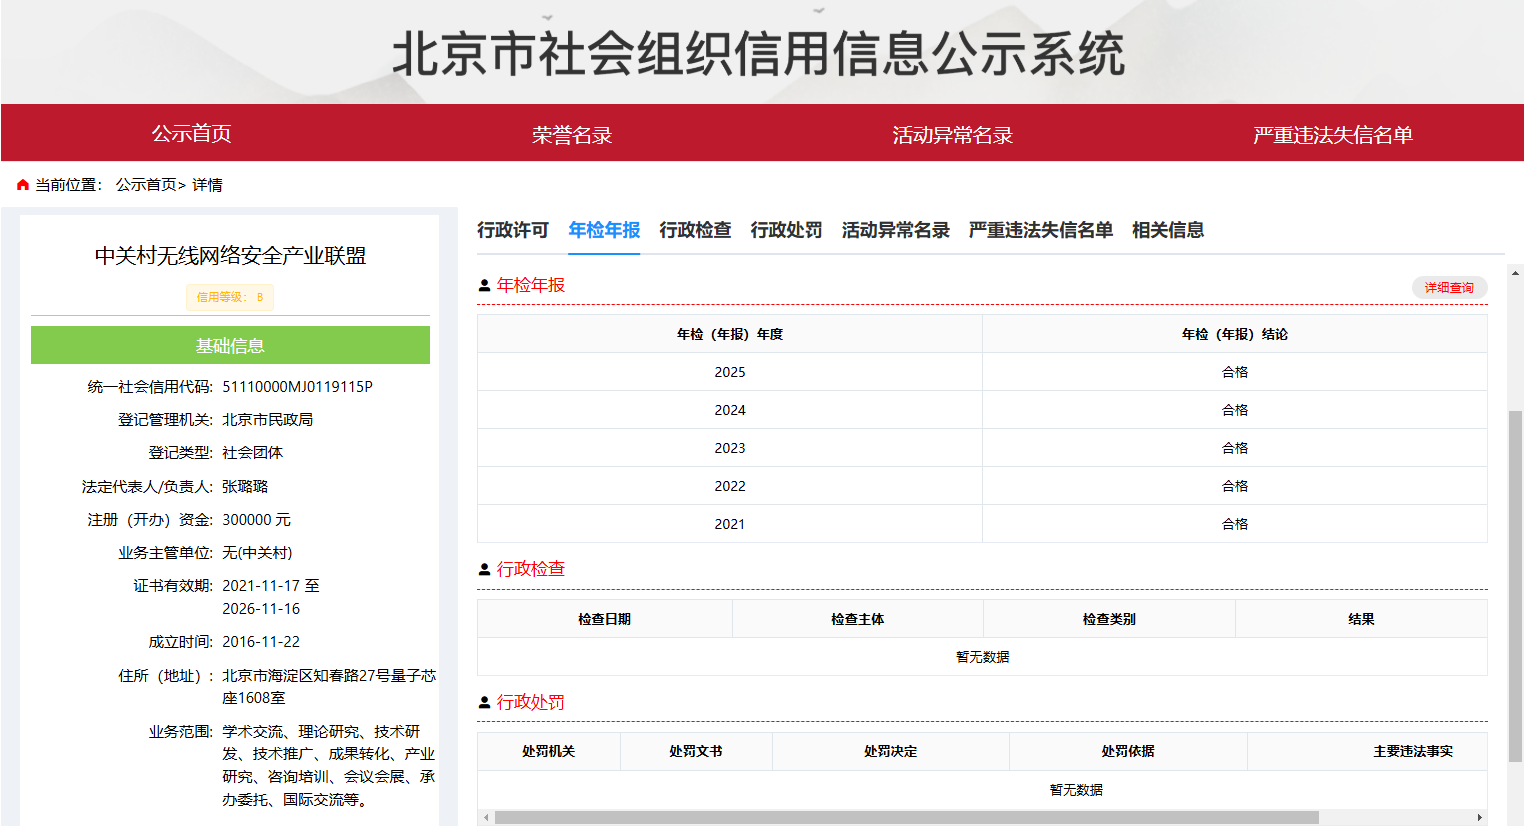
Task: Click the registered capital value 300000 元
Action: tap(256, 520)
